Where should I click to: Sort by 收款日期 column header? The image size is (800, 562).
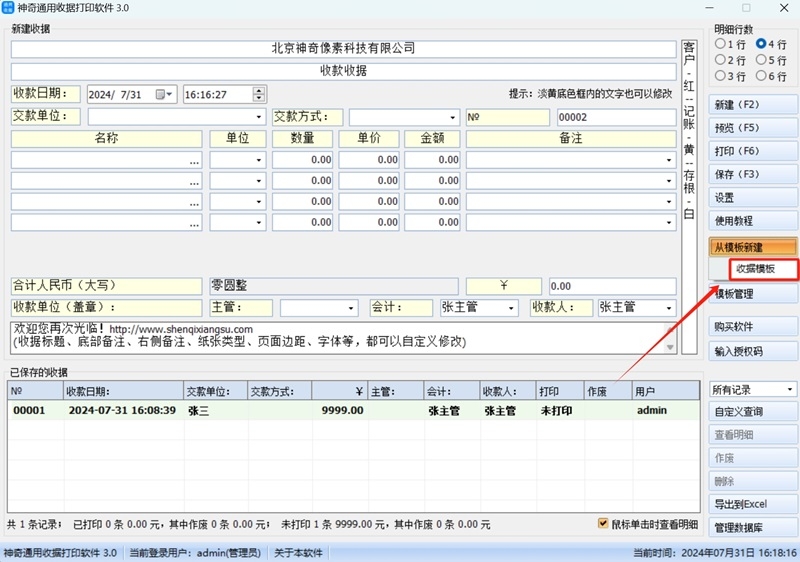point(123,391)
